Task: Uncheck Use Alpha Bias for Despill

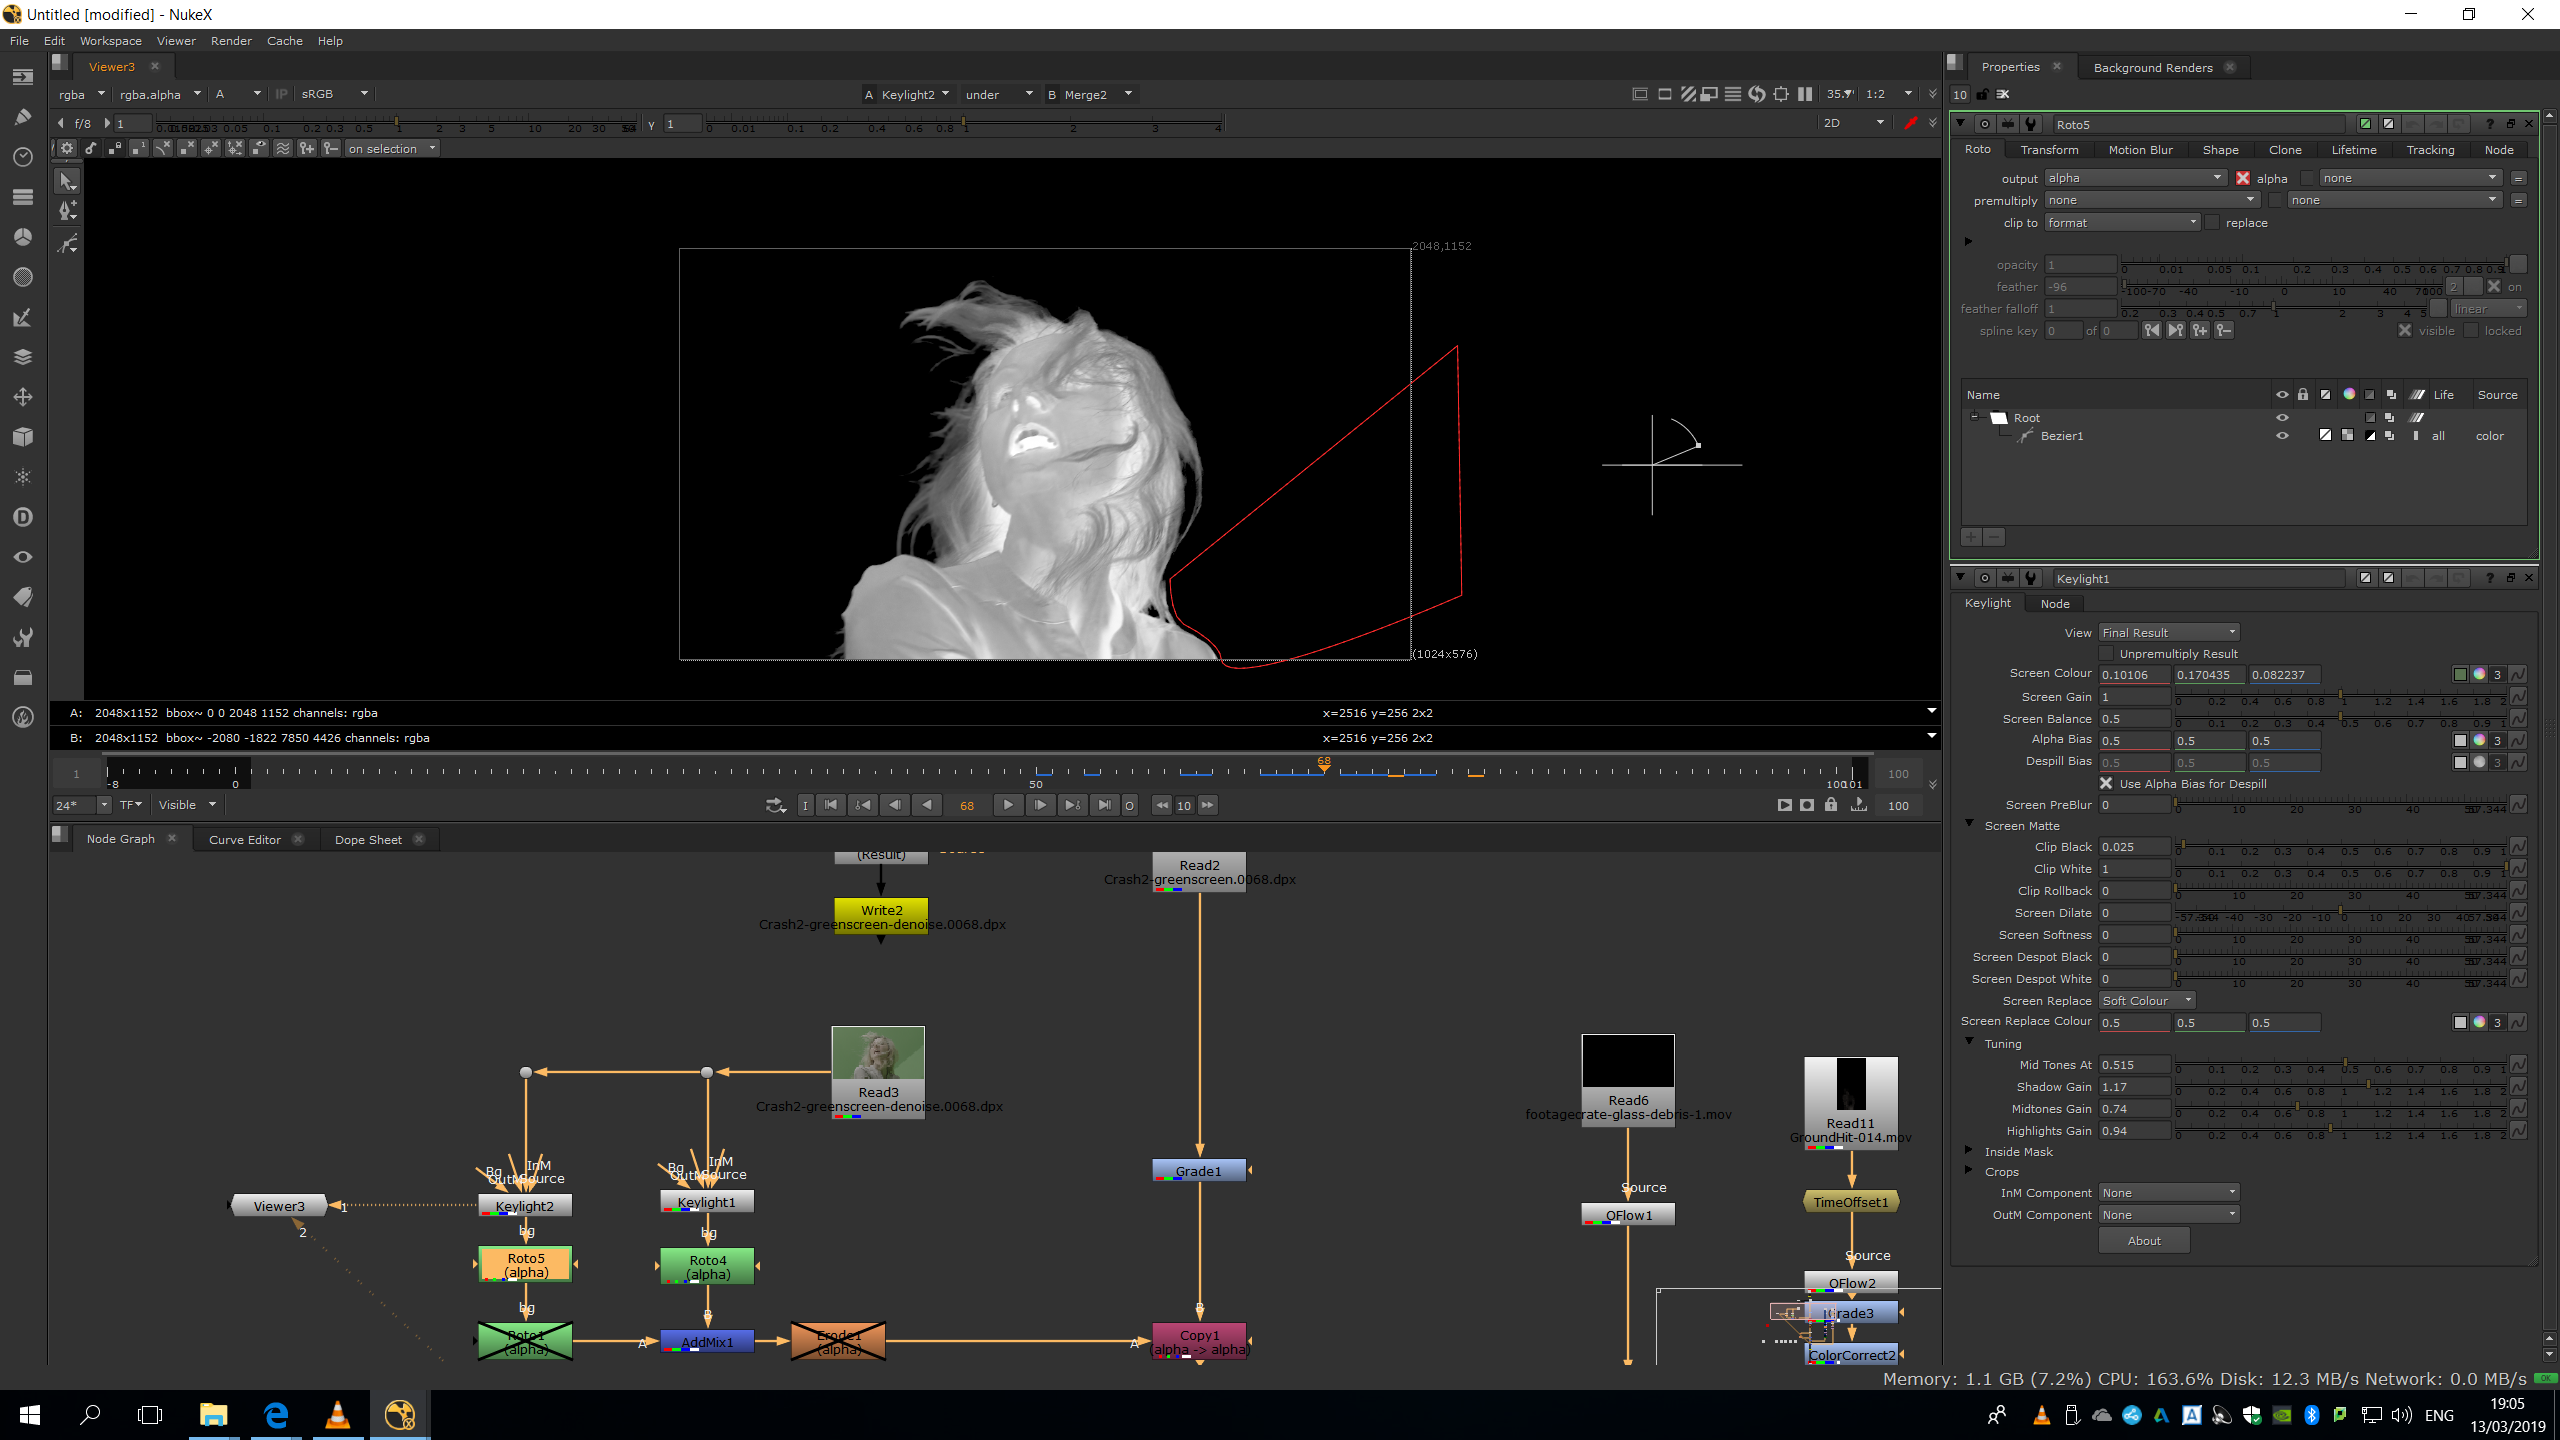Action: click(2106, 784)
